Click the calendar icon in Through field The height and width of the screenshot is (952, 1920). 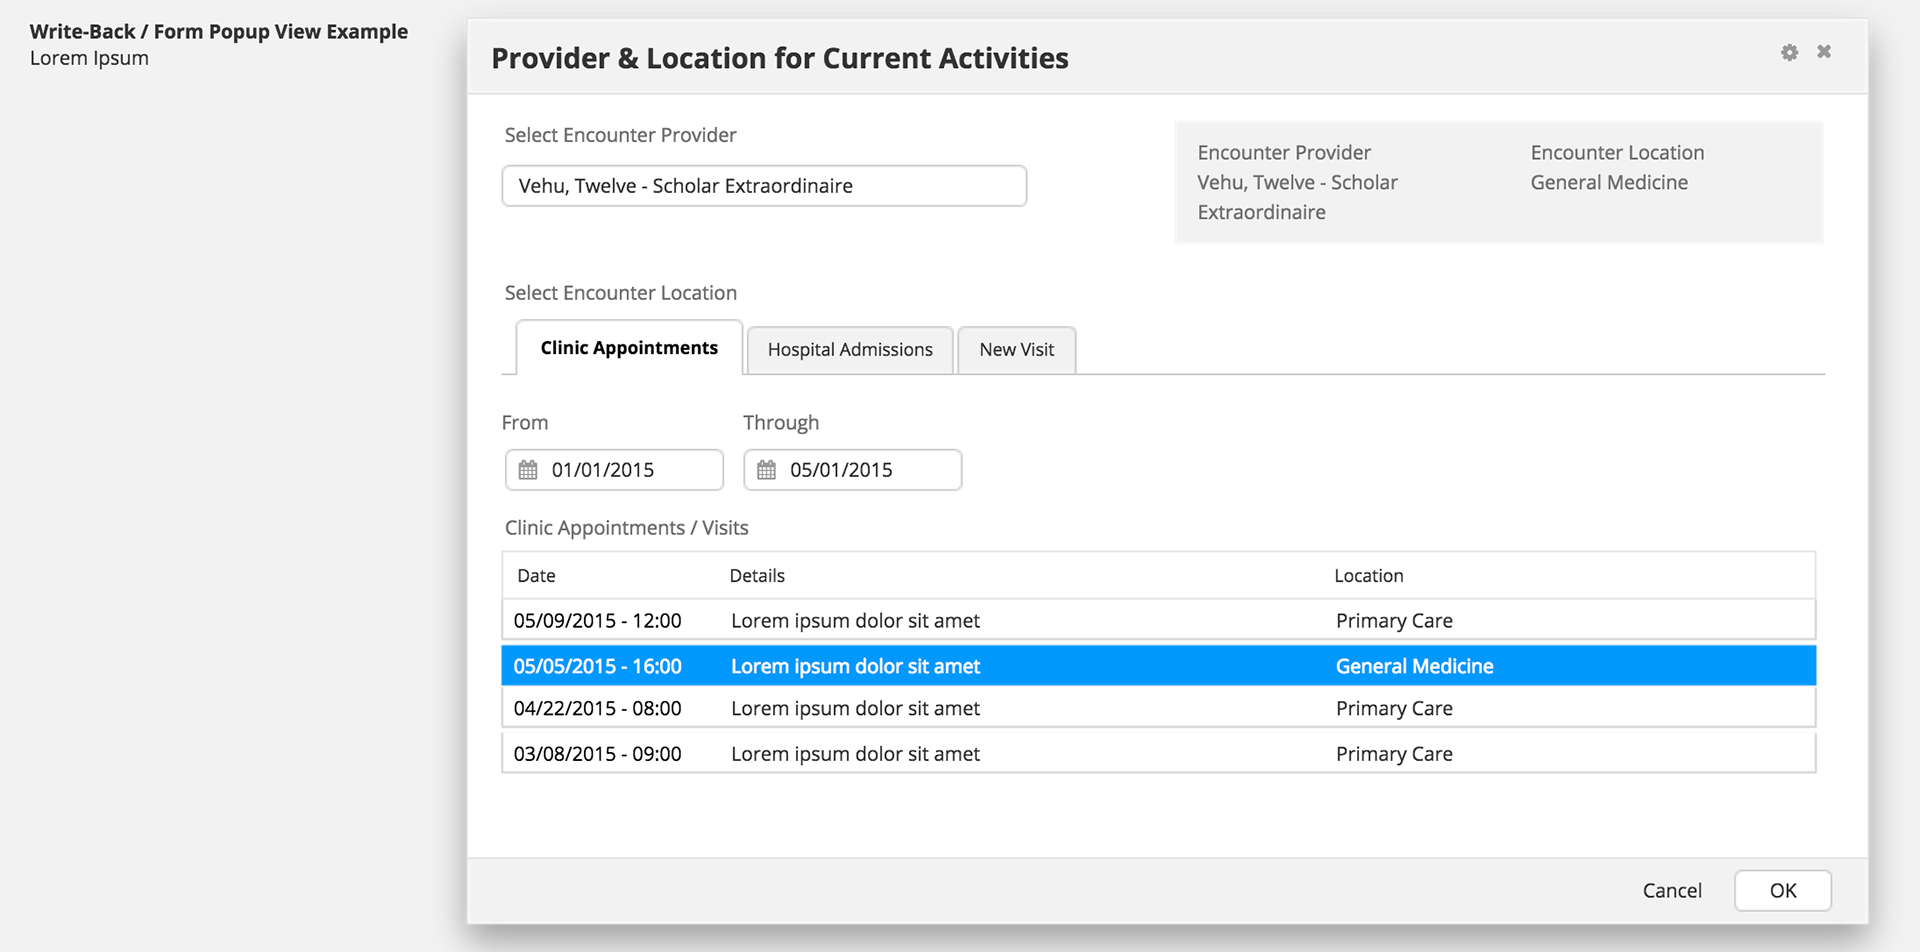[x=766, y=470]
